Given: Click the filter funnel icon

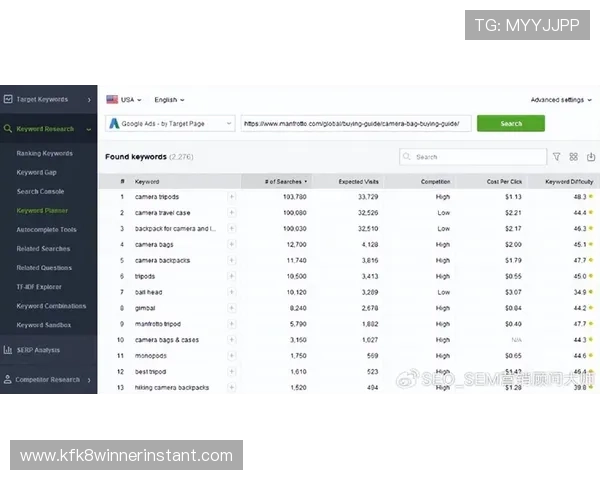Looking at the screenshot, I should 557,157.
